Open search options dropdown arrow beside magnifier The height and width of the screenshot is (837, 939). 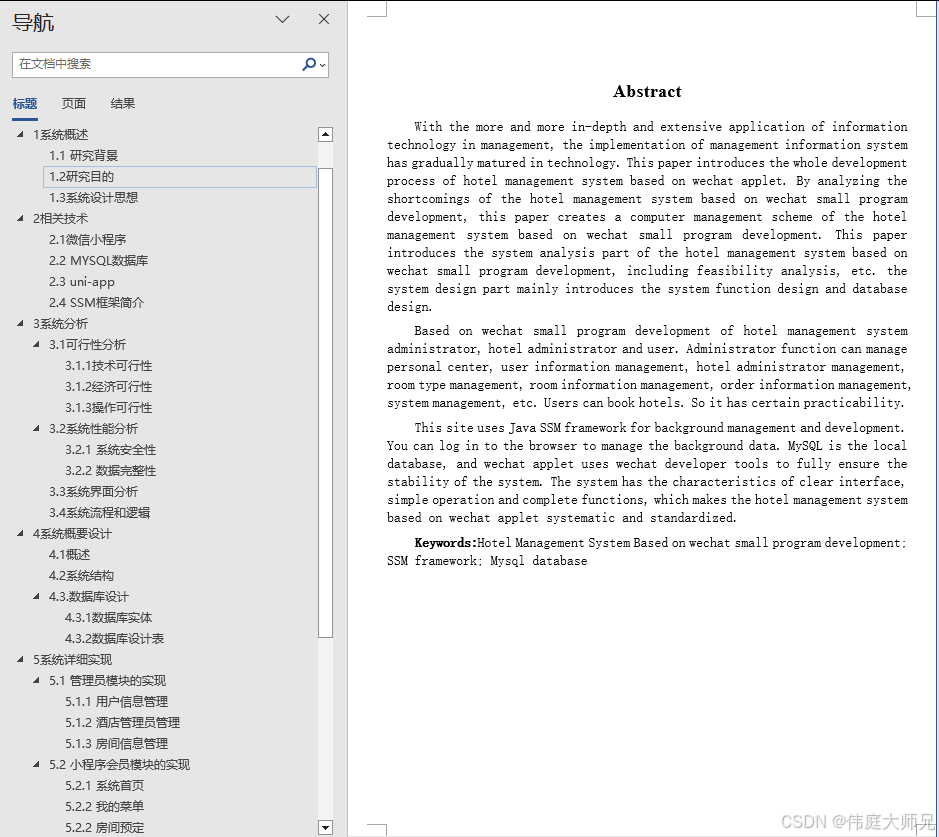(x=323, y=65)
